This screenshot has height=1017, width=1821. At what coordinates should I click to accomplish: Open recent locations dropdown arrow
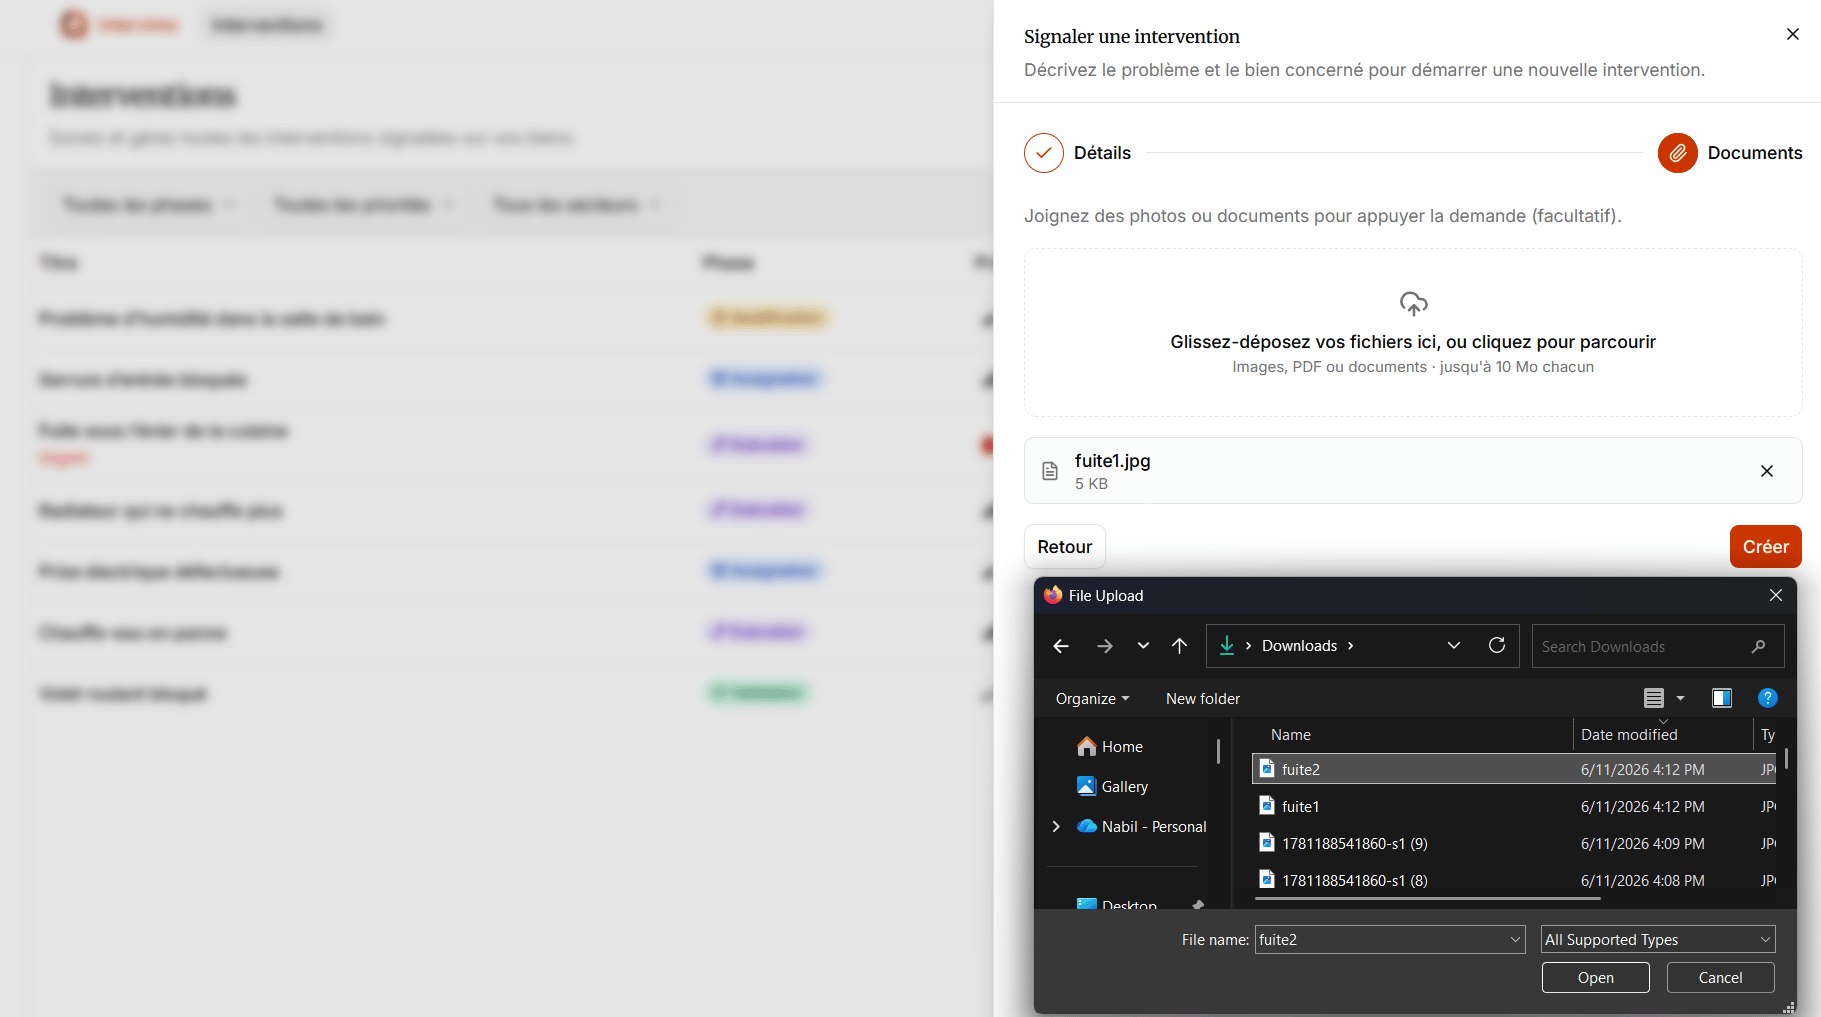click(x=1143, y=646)
